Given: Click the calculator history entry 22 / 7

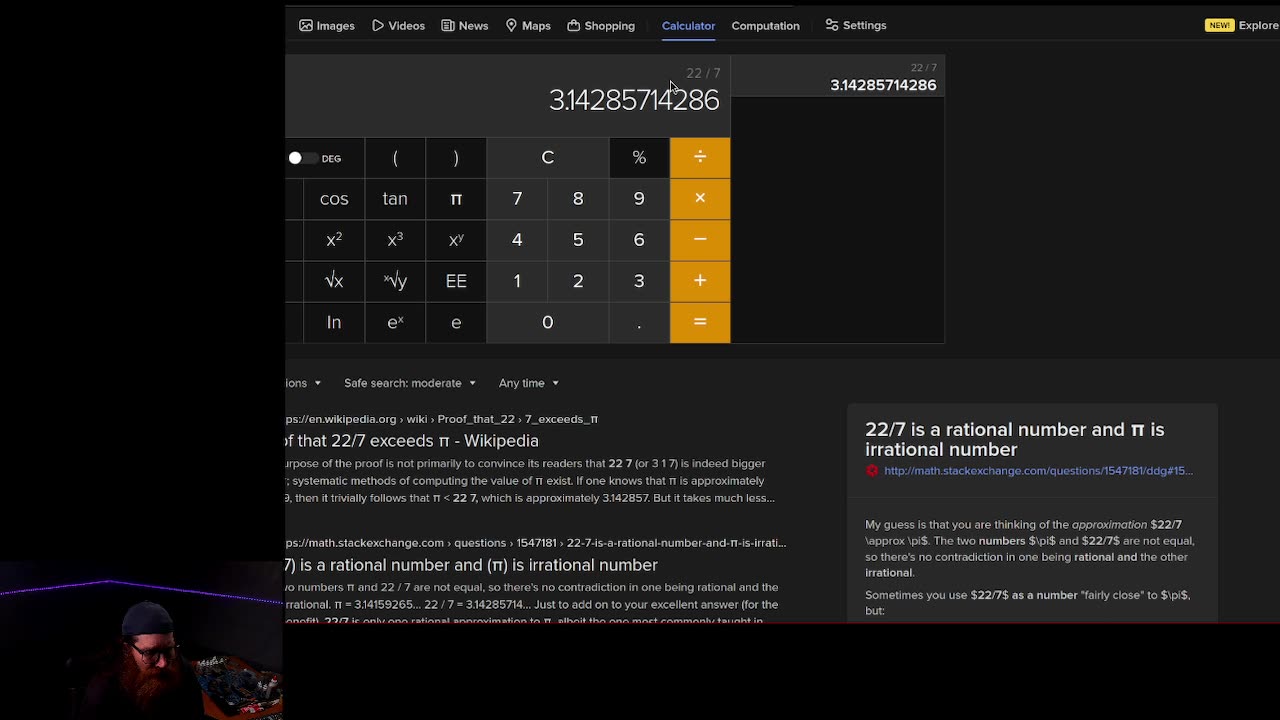Looking at the screenshot, I should [882, 78].
